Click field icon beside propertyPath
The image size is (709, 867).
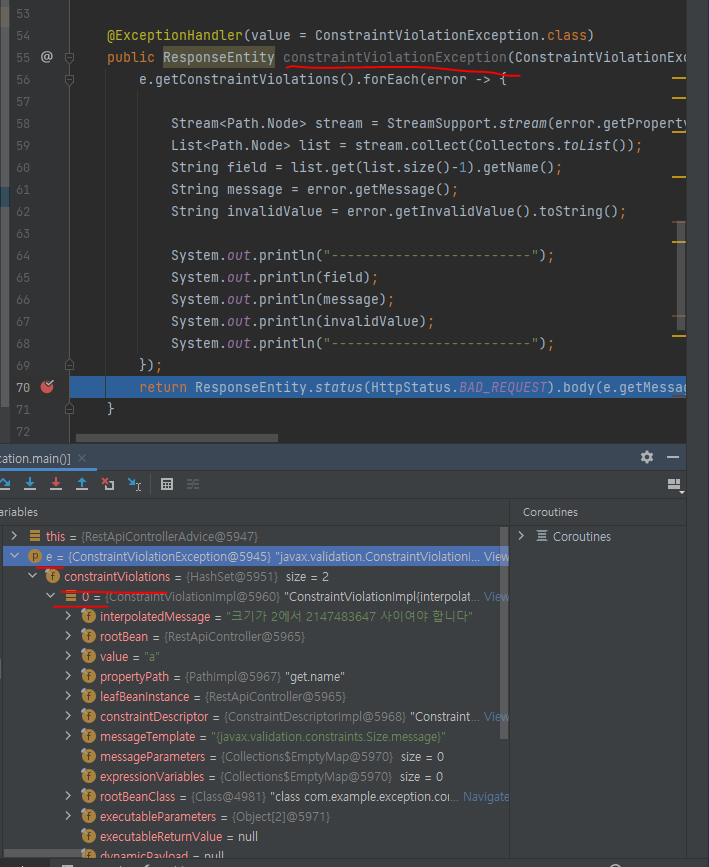click(x=88, y=676)
